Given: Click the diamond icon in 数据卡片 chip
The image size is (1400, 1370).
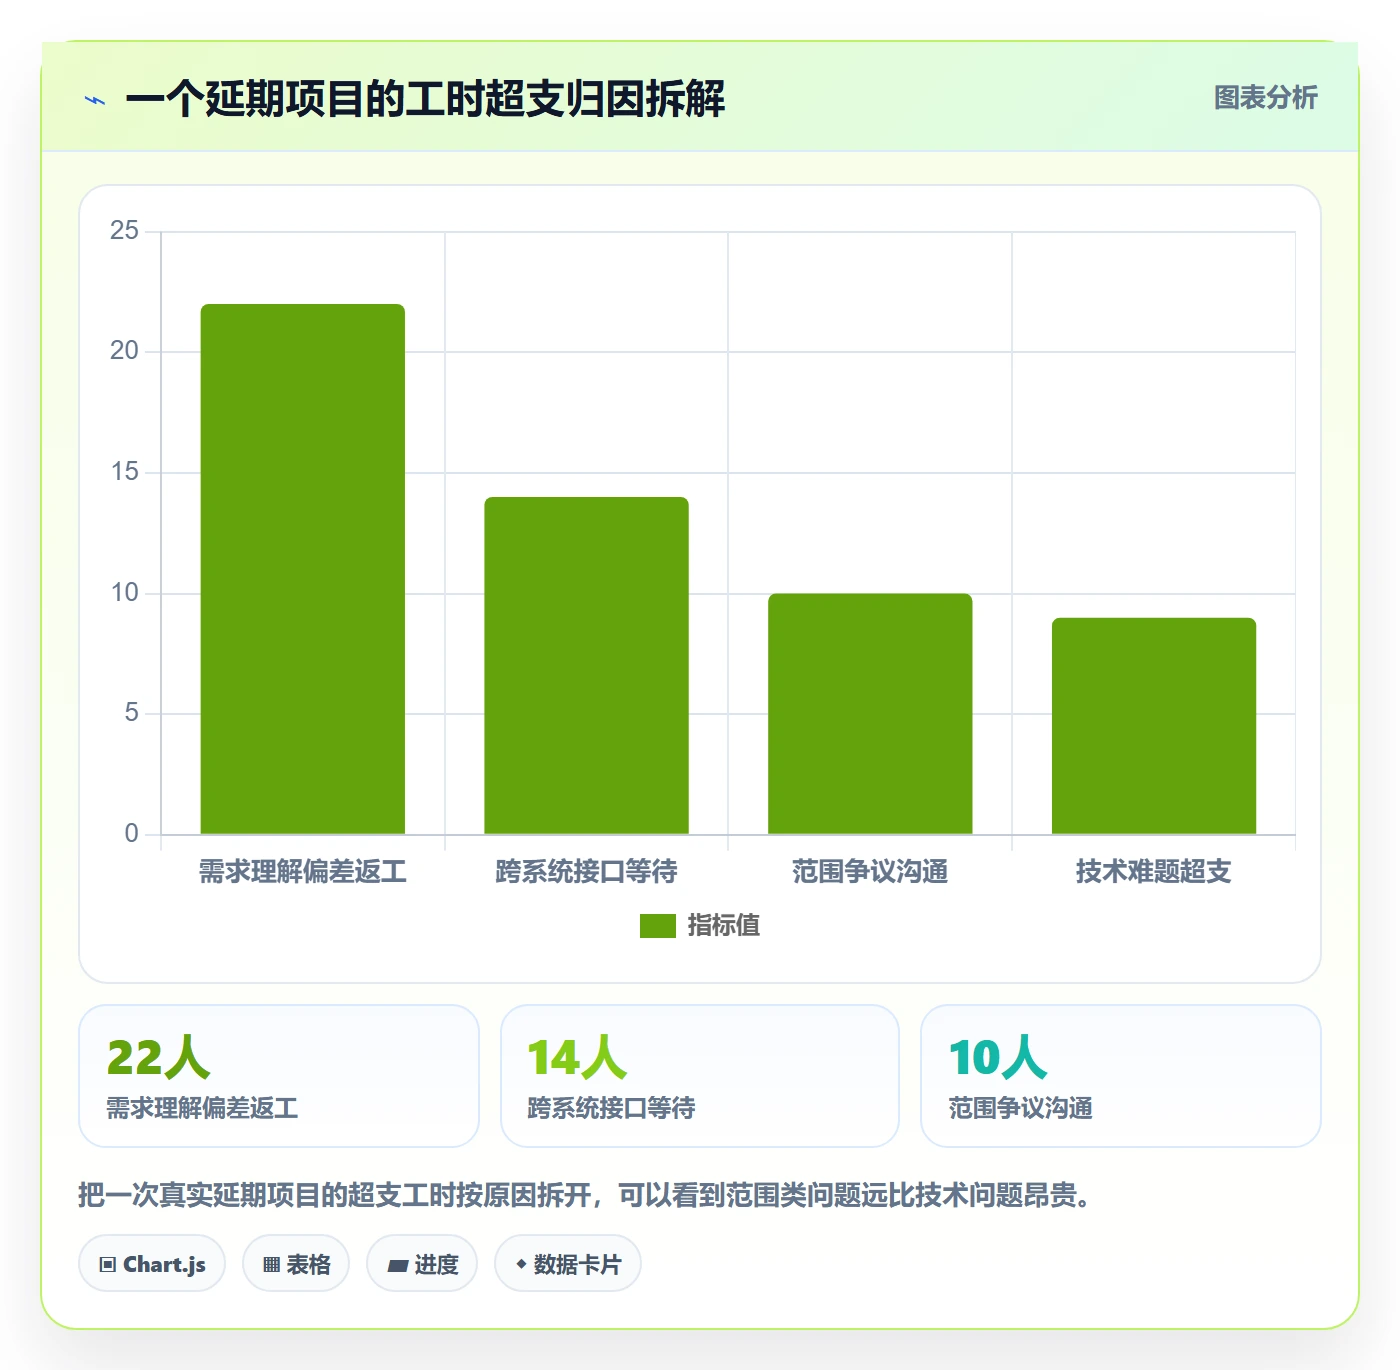Looking at the screenshot, I should pyautogui.click(x=521, y=1264).
